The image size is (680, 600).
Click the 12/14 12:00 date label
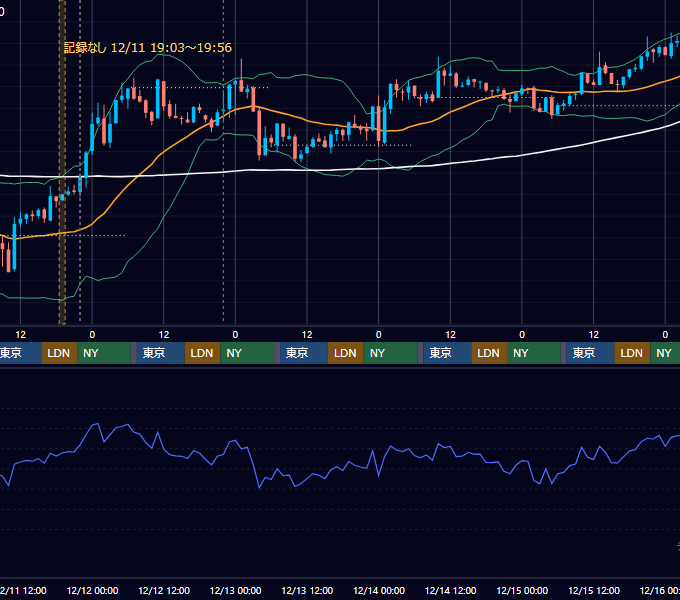(451, 590)
